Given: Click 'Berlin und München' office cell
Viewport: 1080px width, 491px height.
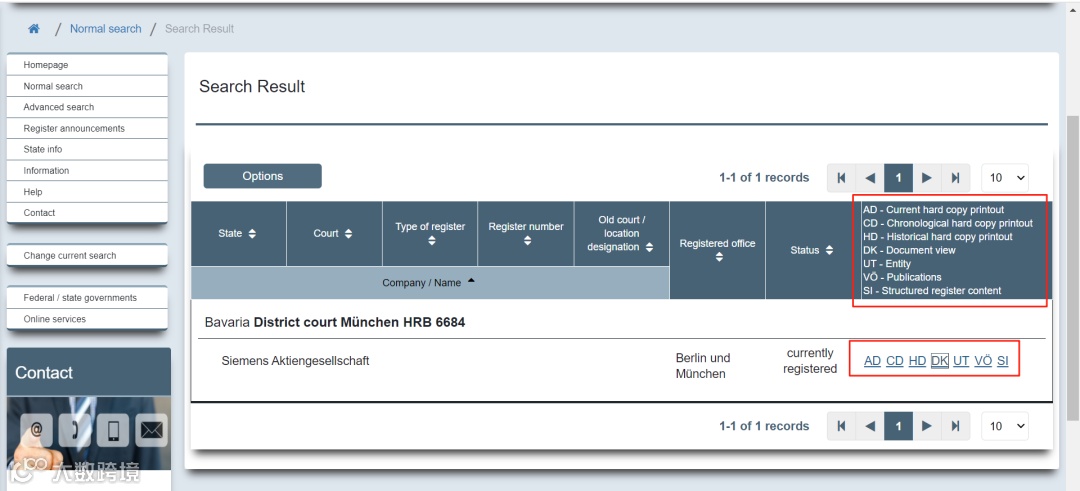Looking at the screenshot, I should (x=703, y=366).
